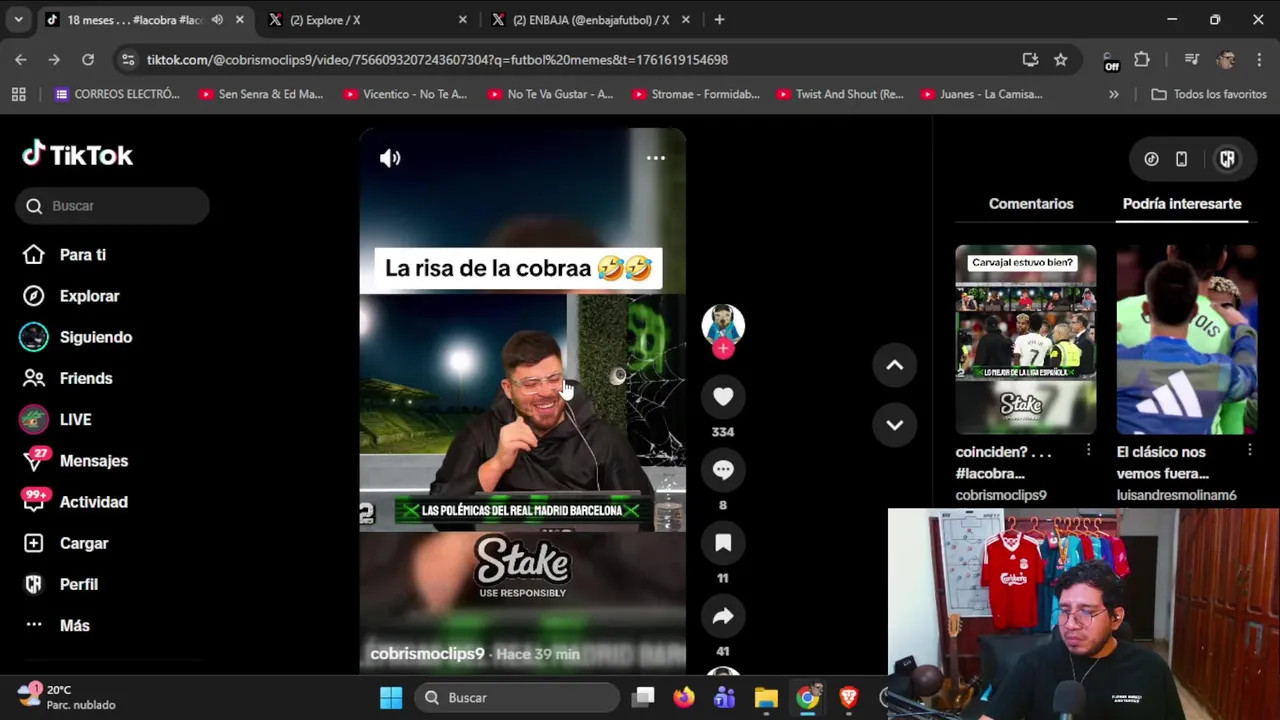Open options for 'El clásico nos' video

pyautogui.click(x=1249, y=452)
